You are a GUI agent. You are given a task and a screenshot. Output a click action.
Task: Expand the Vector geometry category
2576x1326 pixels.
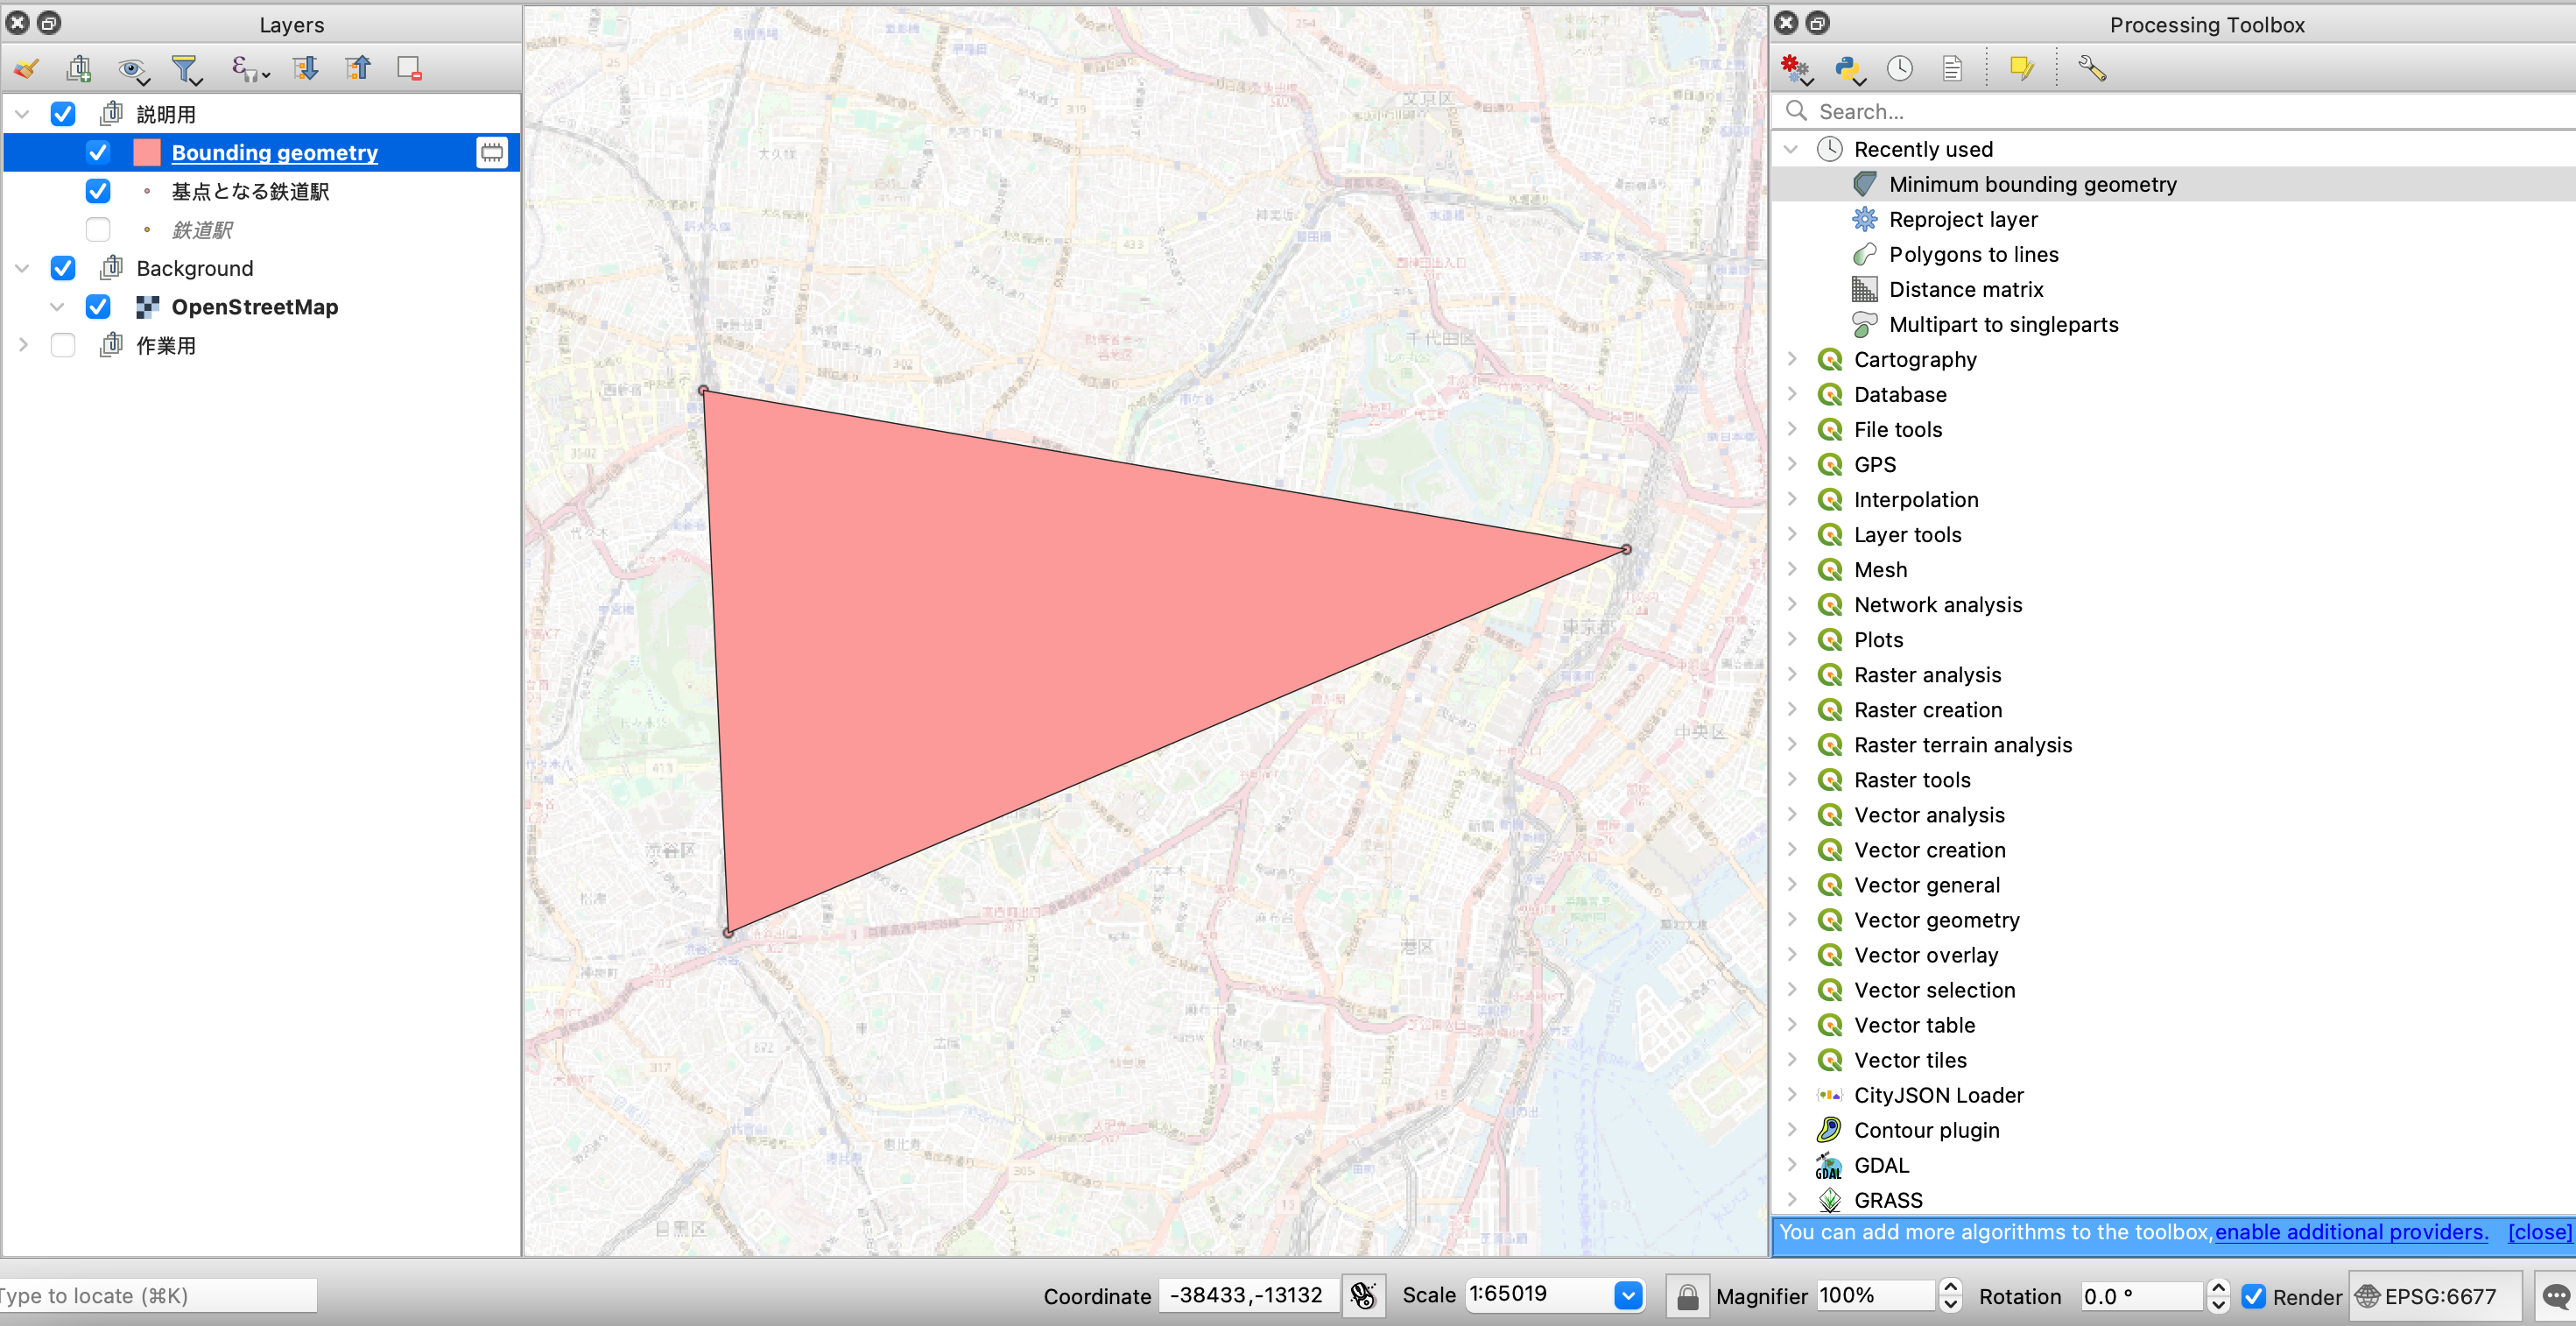tap(1793, 920)
